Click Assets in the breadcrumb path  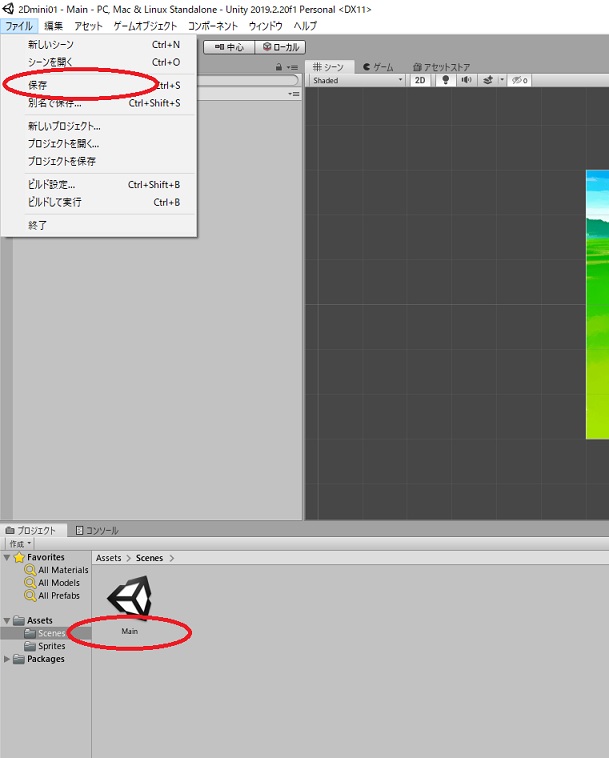tap(109, 558)
